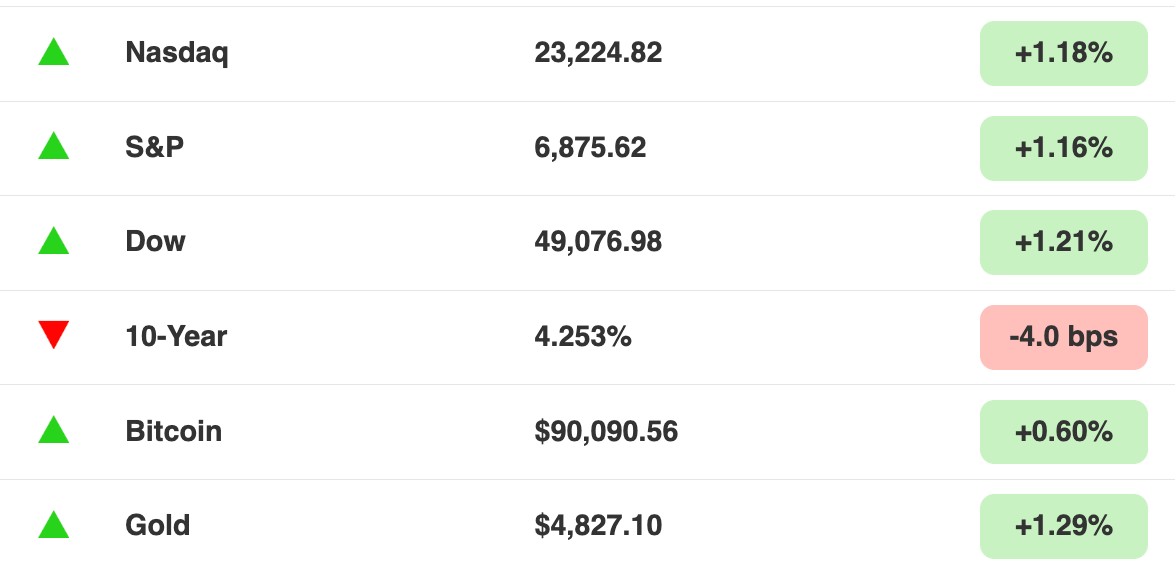The height and width of the screenshot is (566, 1175).
Task: Click the Bitcoin price $90,090.56
Action: pyautogui.click(x=606, y=432)
